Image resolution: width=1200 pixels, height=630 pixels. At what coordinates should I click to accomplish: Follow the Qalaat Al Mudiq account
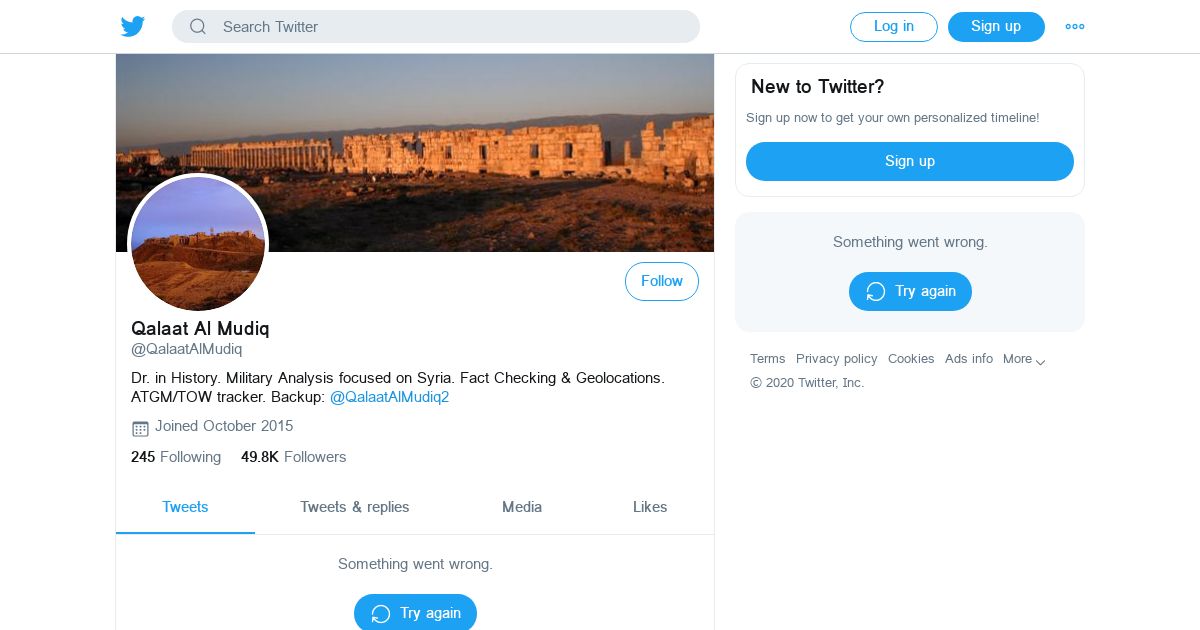pos(662,282)
